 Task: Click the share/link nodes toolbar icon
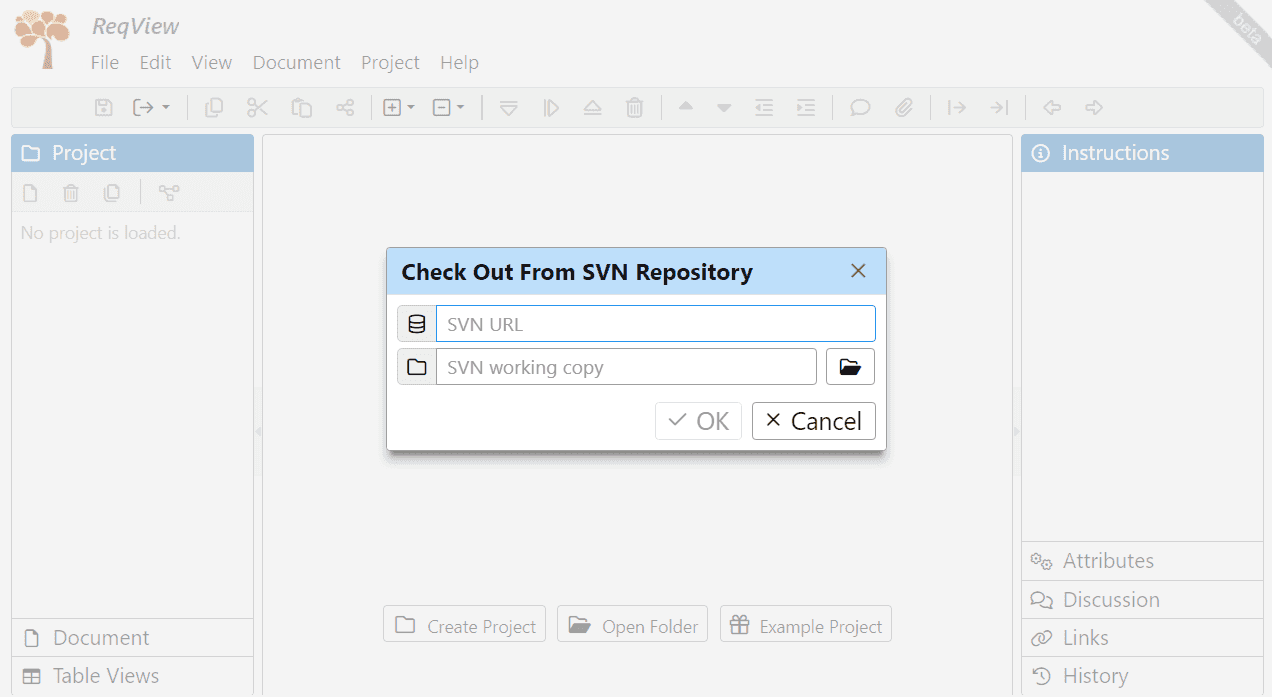345,107
